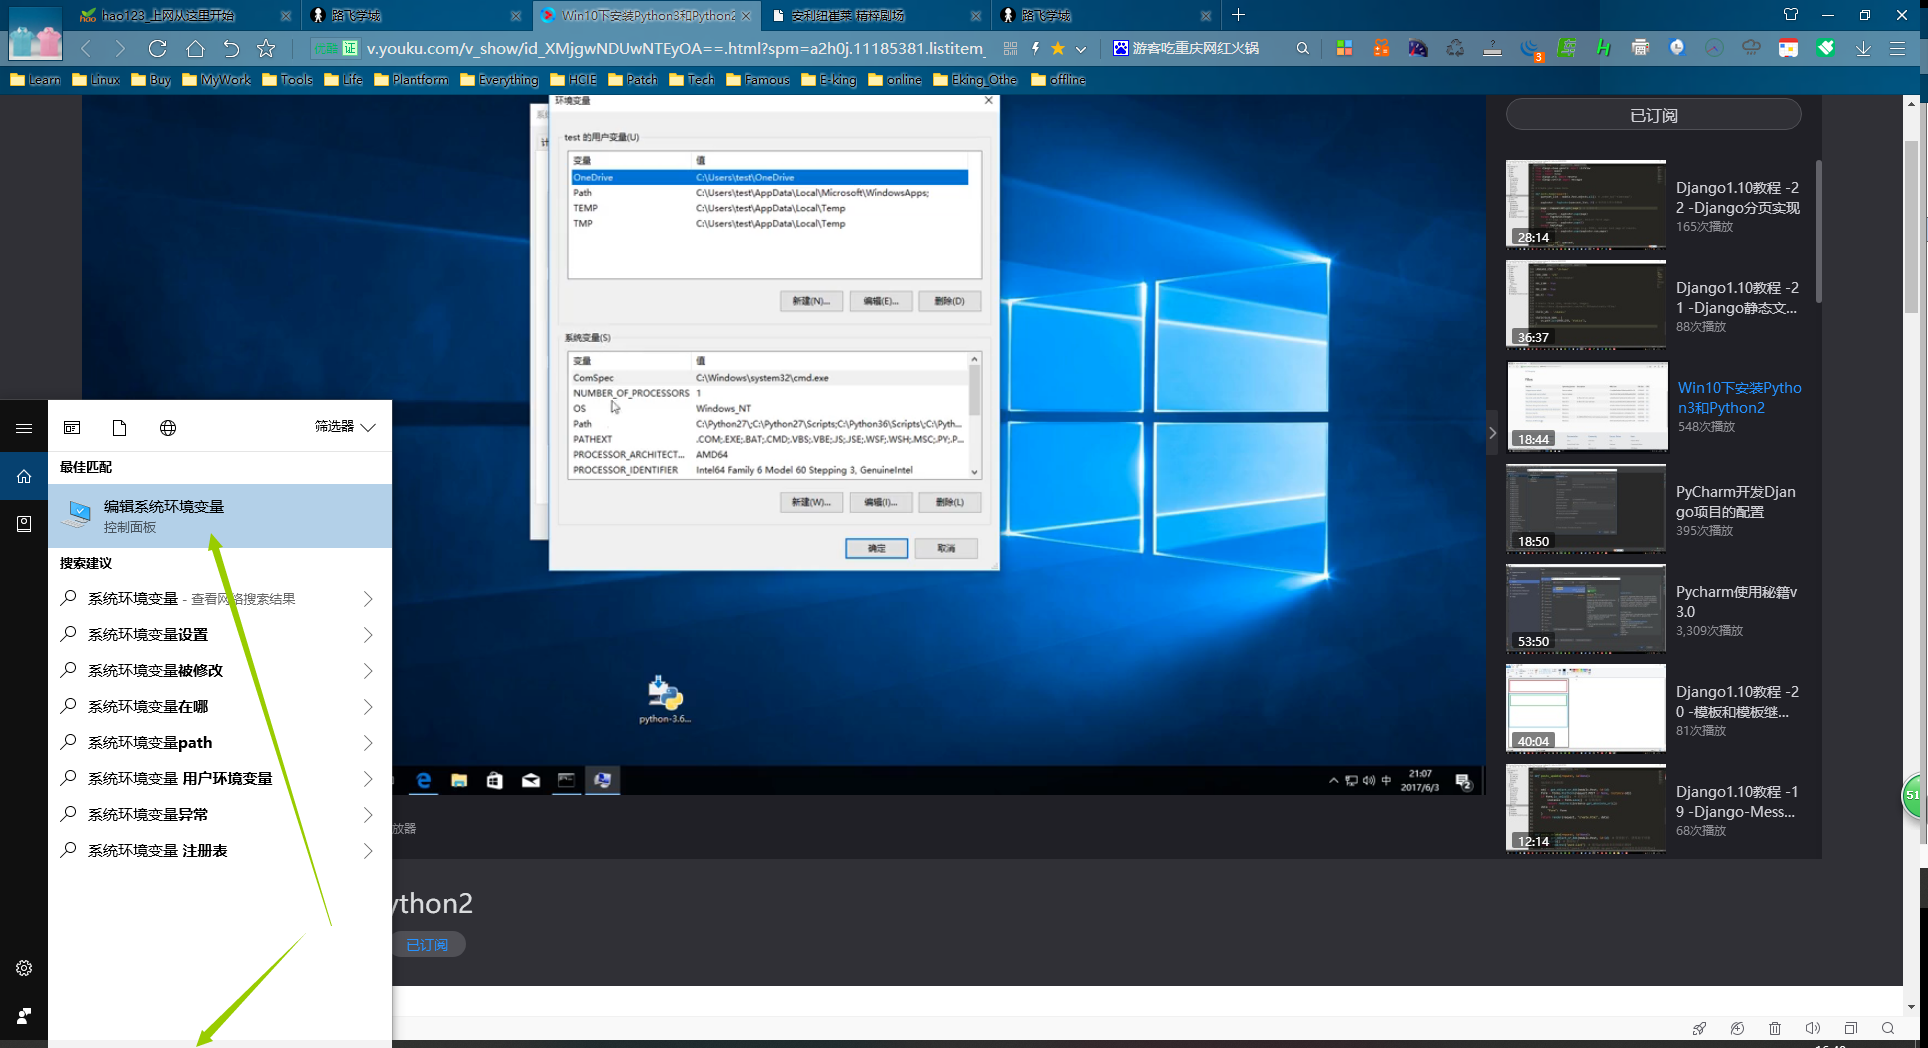Image resolution: width=1928 pixels, height=1048 pixels.
Task: Filter search results by web globe icon
Action: coord(168,428)
